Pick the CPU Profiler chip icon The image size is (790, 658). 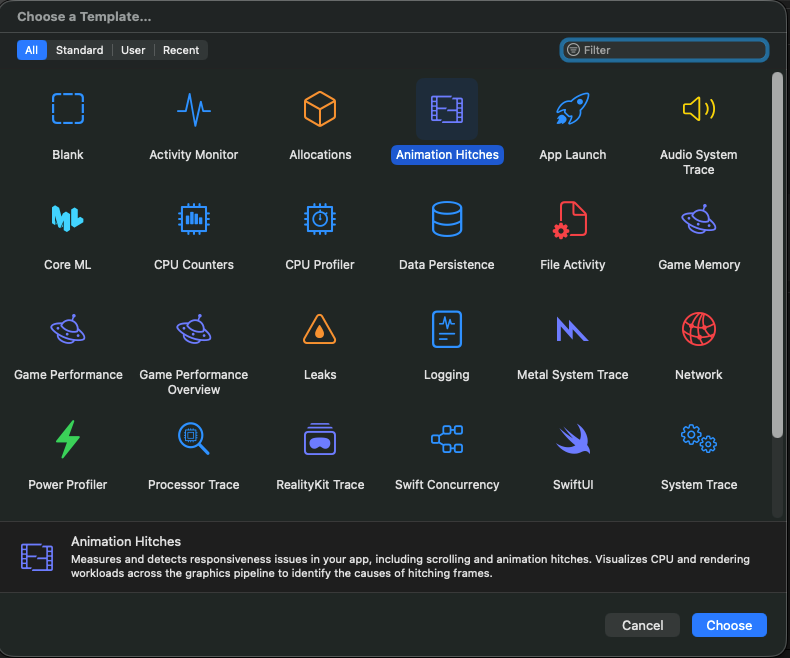pos(320,219)
